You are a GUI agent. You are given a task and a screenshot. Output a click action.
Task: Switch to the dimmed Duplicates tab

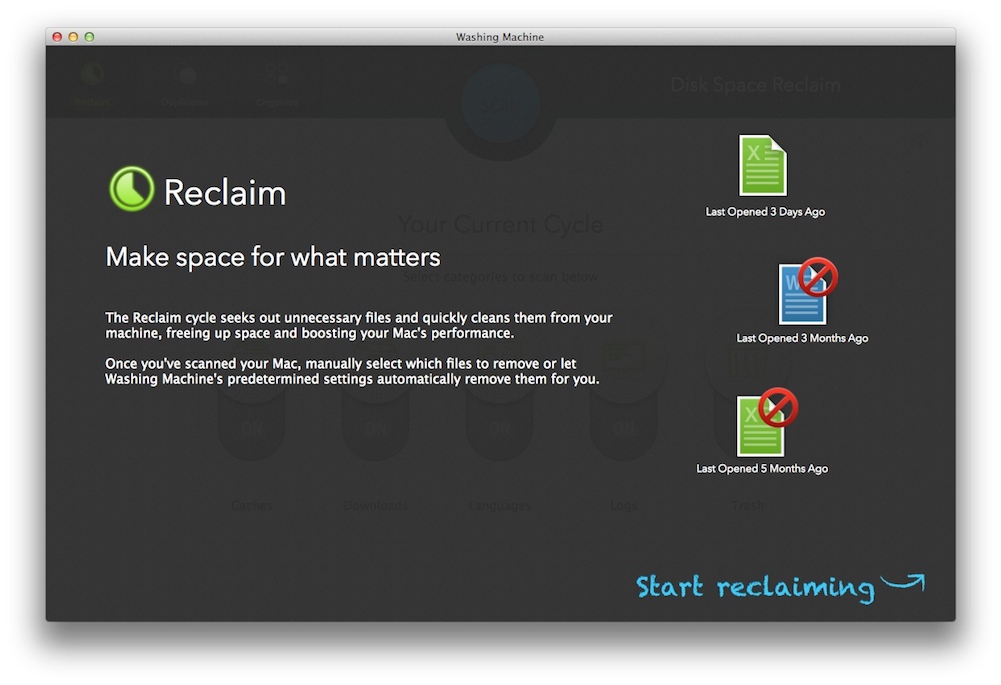coord(185,86)
